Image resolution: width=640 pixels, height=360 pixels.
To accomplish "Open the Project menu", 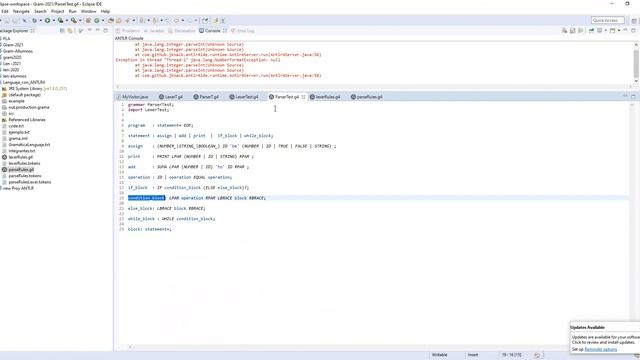I will (x=58, y=11).
